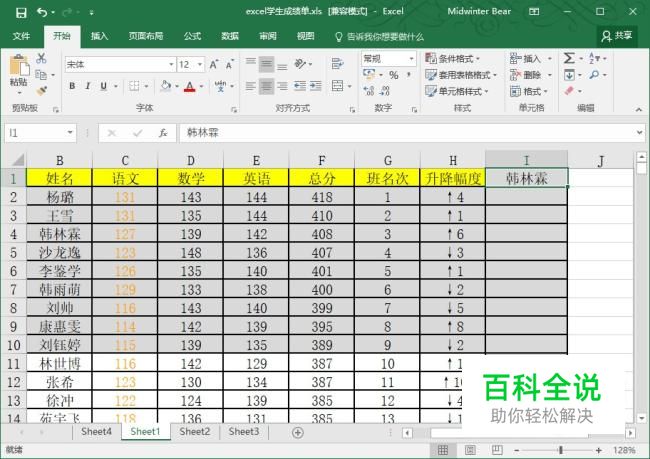
Task: Clear with the eraser icon
Action: point(569,90)
